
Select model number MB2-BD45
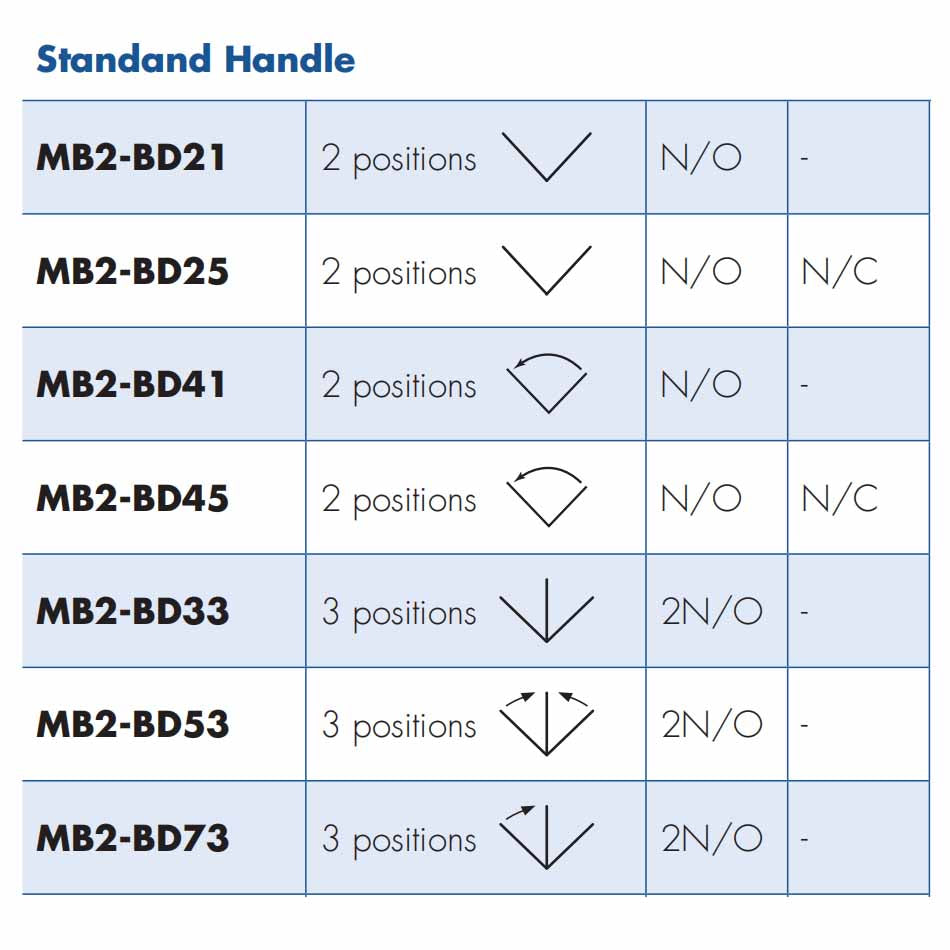[x=133, y=498]
